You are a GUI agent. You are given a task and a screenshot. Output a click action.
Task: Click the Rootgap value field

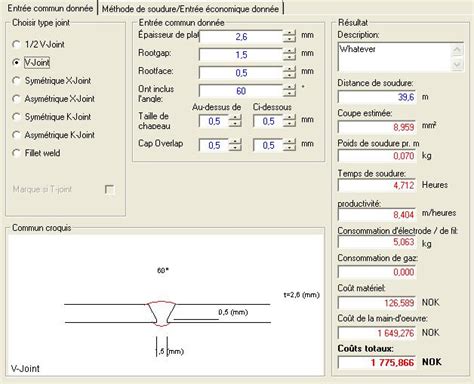coord(241,54)
